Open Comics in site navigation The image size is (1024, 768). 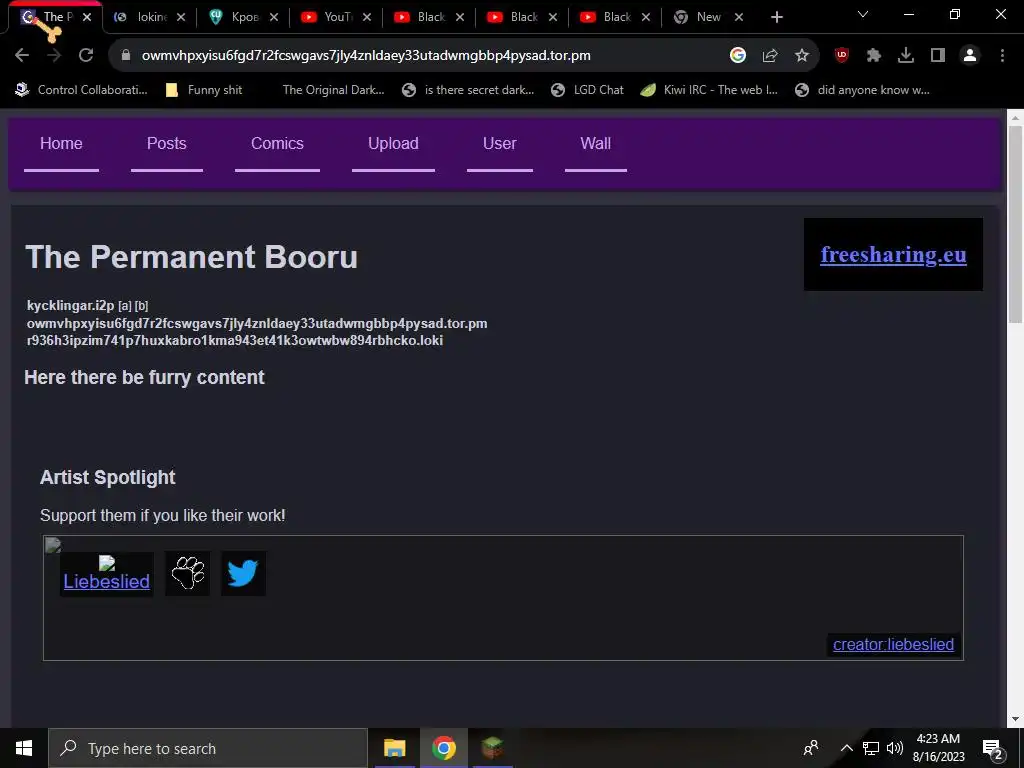pyautogui.click(x=278, y=144)
